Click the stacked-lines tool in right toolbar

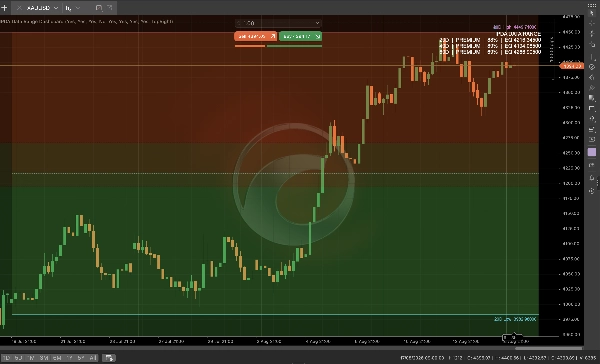592,130
